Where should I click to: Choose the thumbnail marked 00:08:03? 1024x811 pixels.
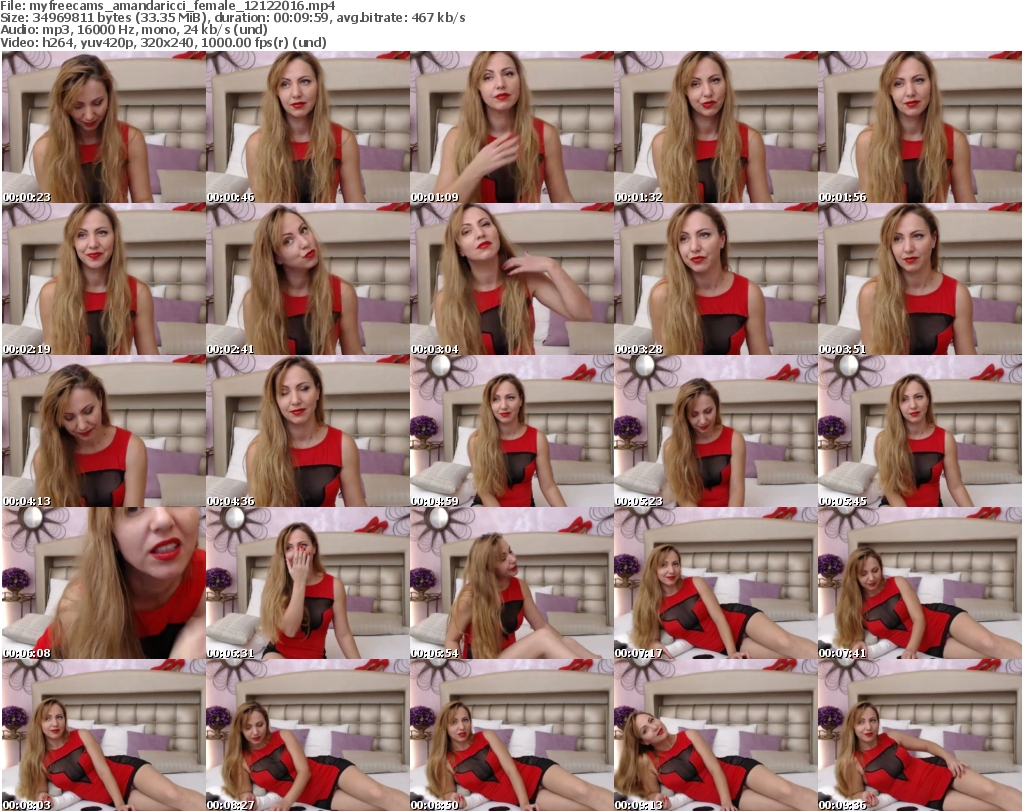(104, 735)
